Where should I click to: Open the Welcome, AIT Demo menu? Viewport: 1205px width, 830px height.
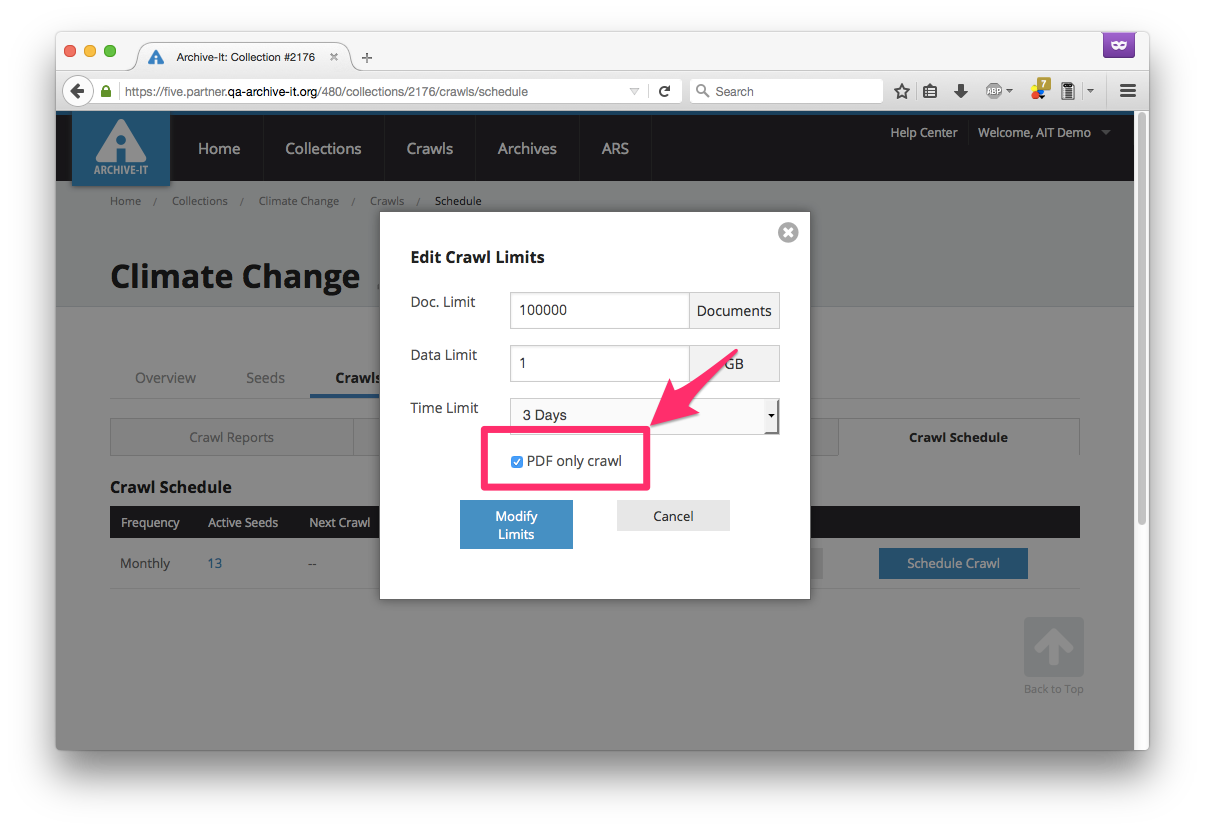1043,133
